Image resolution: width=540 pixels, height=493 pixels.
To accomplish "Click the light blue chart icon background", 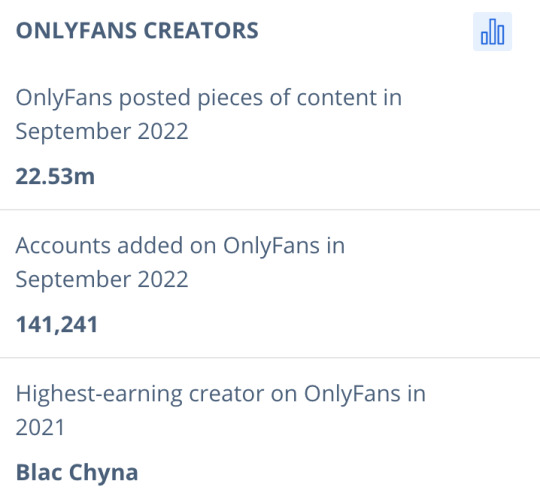I will [x=492, y=32].
